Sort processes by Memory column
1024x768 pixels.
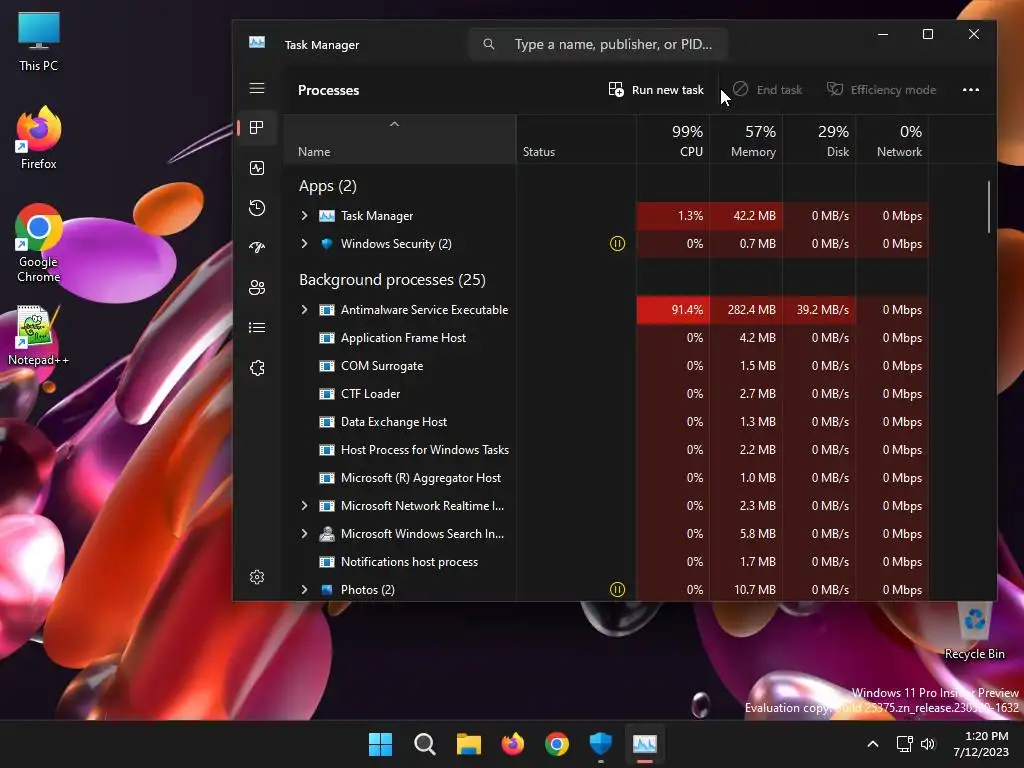(x=746, y=140)
